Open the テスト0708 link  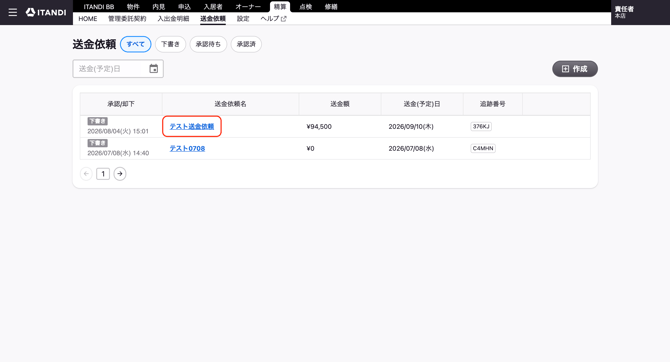coord(187,148)
